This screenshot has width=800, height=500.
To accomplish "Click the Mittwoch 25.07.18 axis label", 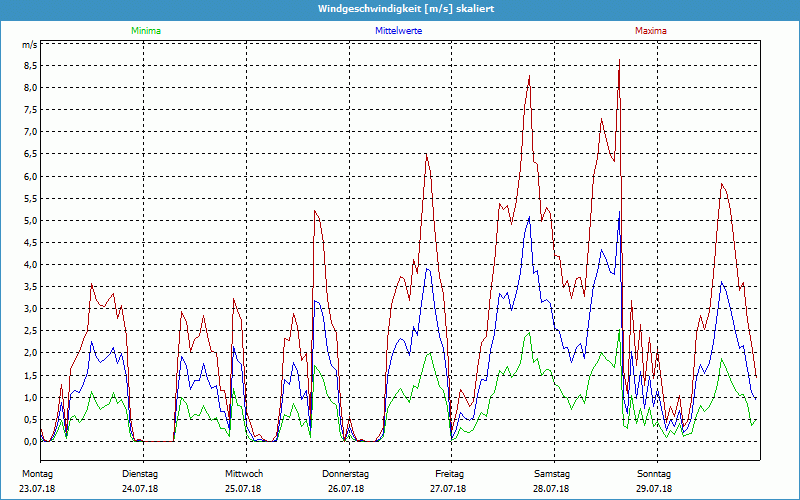I will (x=243, y=480).
